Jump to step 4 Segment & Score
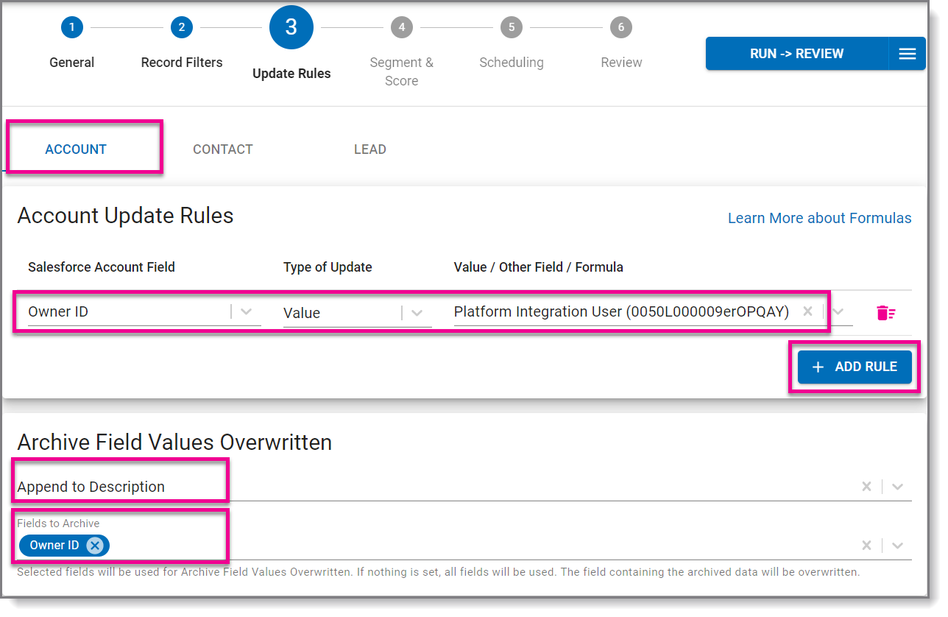 pyautogui.click(x=401, y=27)
